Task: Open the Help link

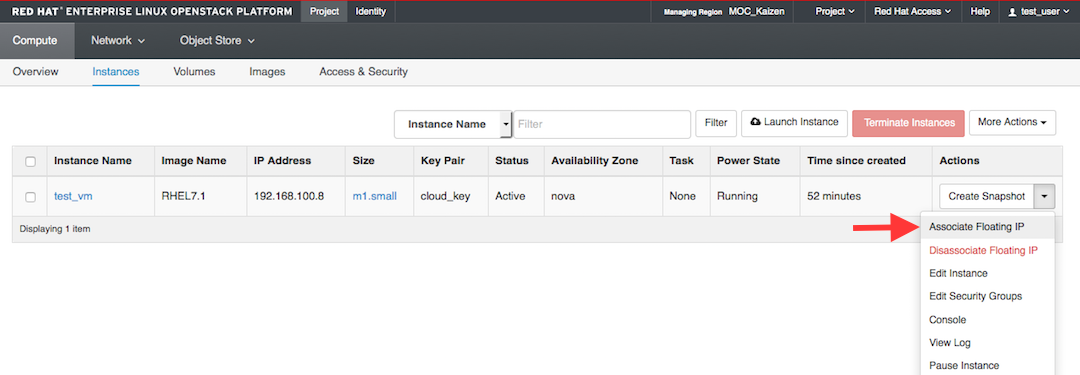Action: (980, 12)
